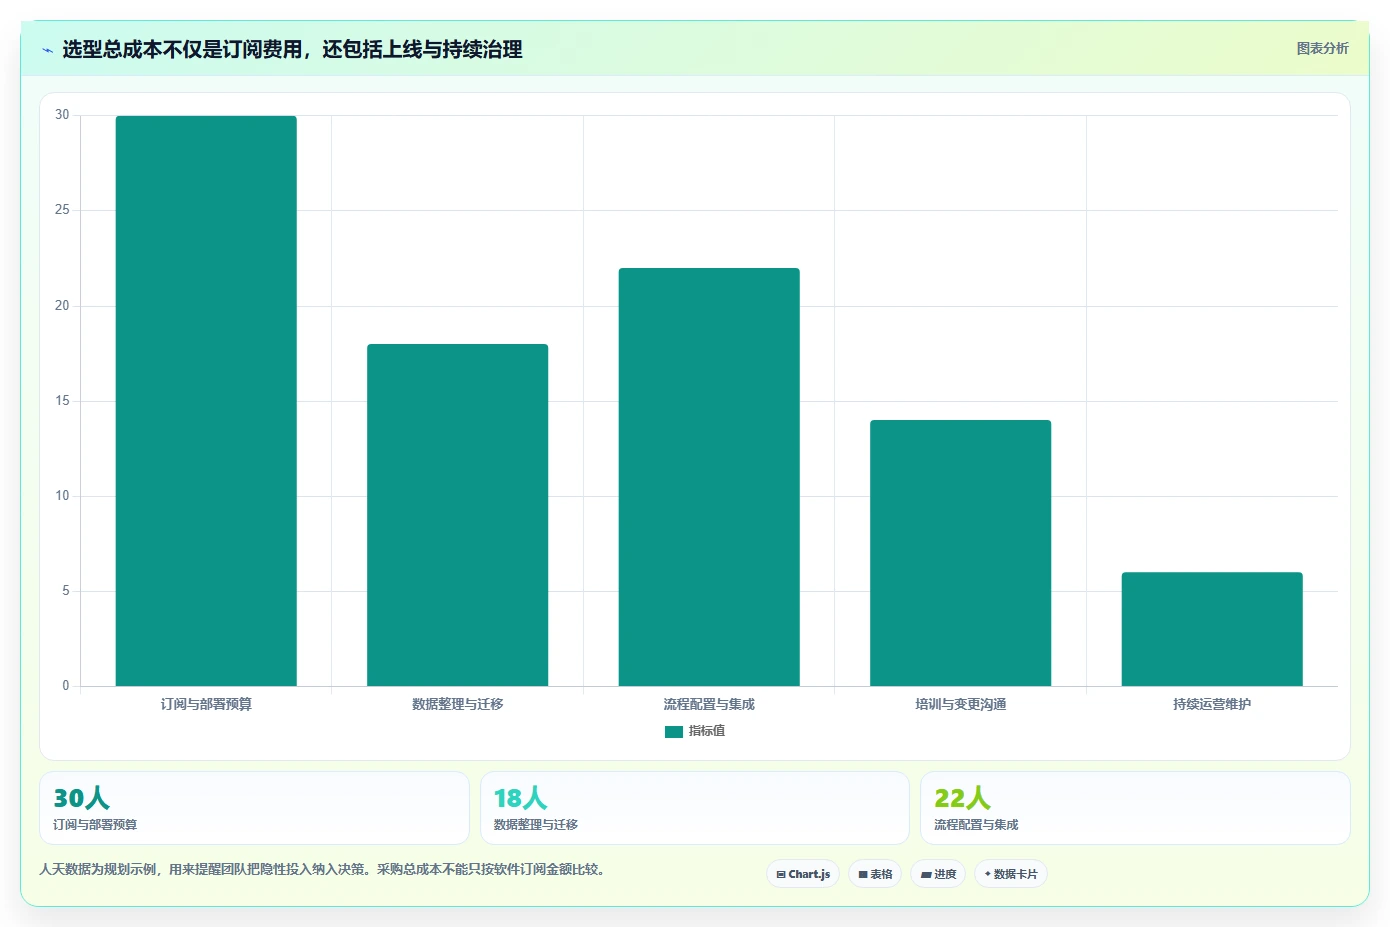
Task: Click the 数据整理与迁移 x-axis label
Action: (x=457, y=704)
